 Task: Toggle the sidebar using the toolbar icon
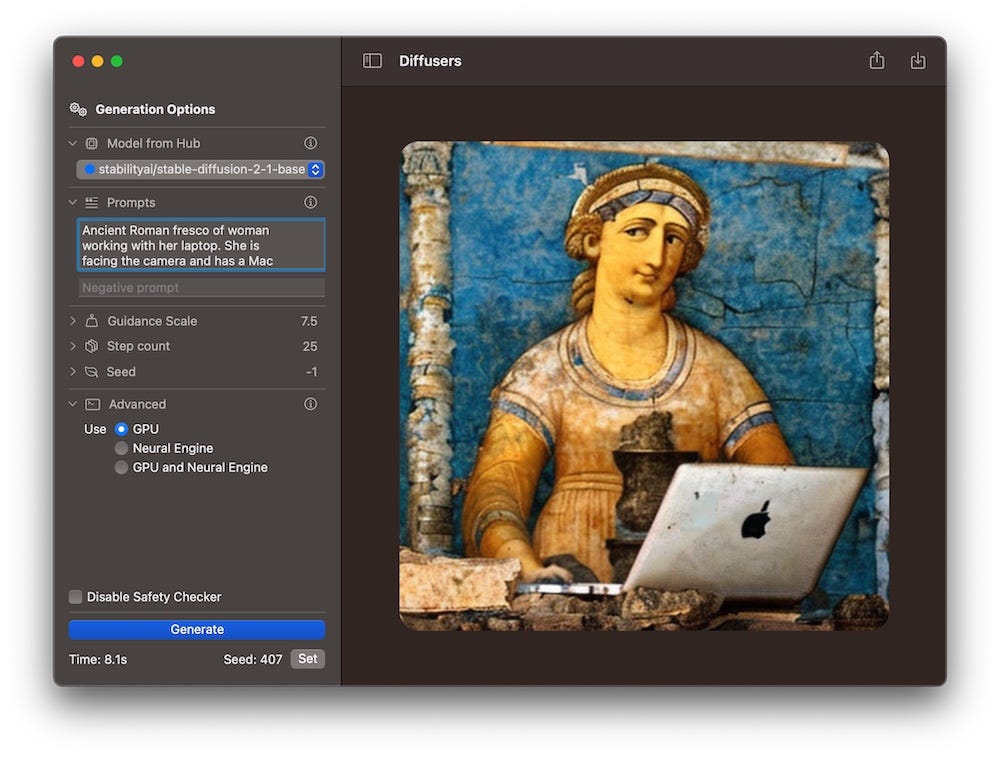(372, 60)
